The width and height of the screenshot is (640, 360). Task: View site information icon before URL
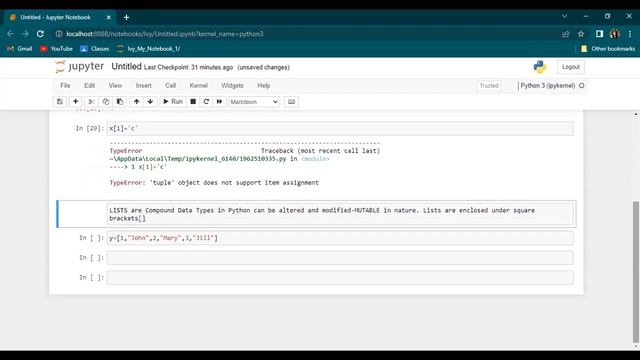(x=59, y=34)
